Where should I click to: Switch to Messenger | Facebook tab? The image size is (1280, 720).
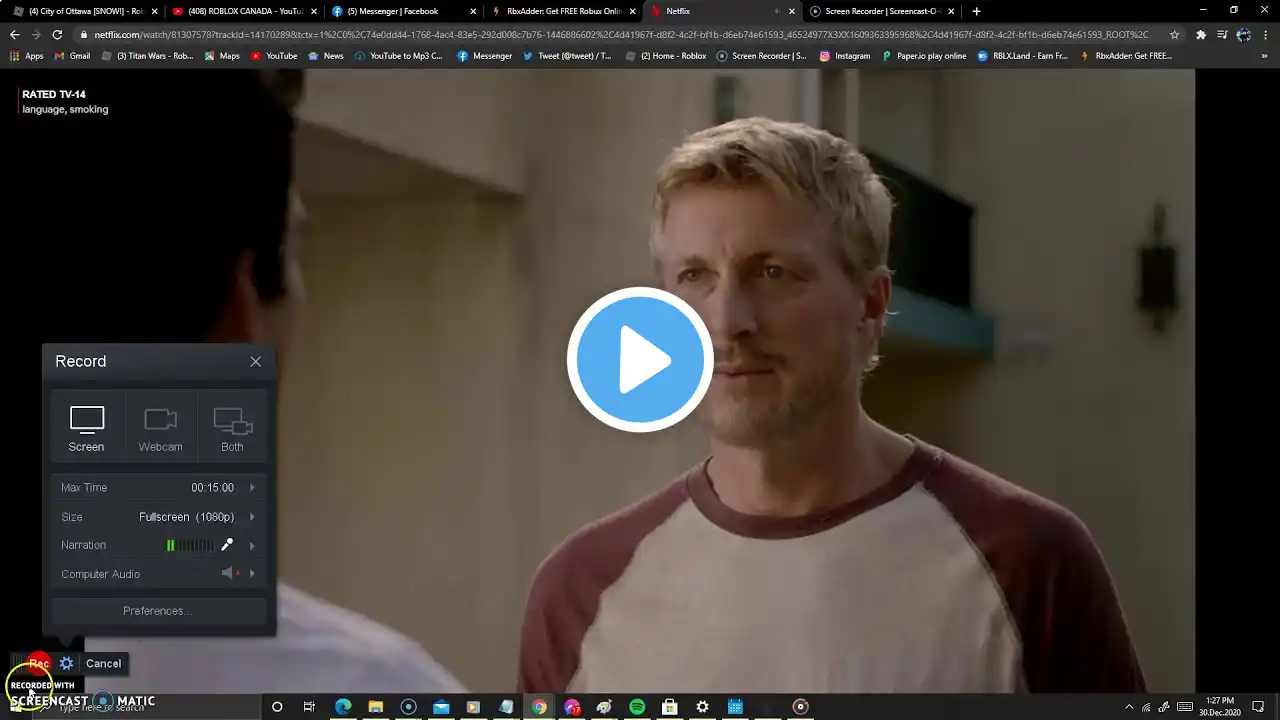(x=403, y=11)
